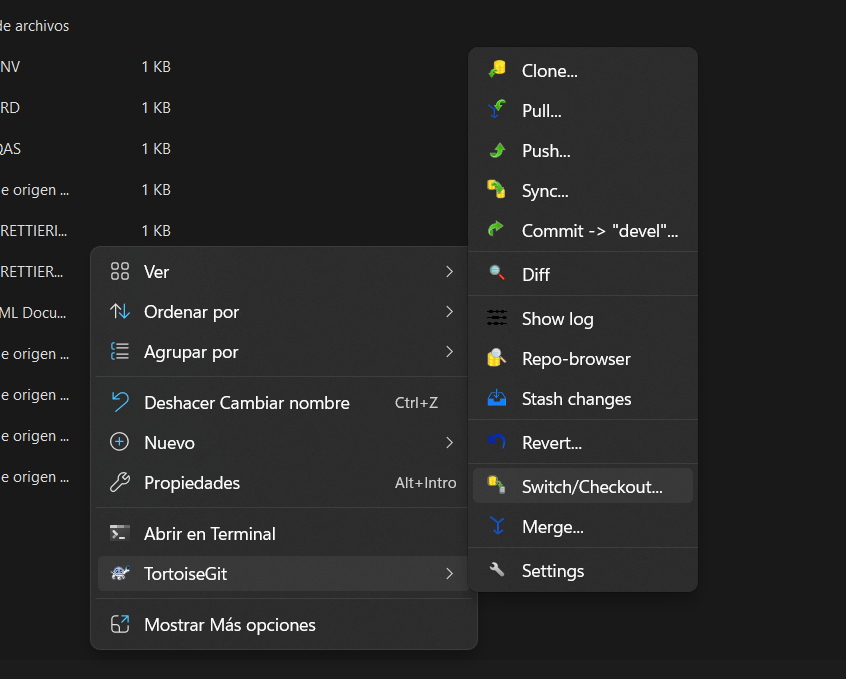Open Propiedades from the context menu

[x=192, y=483]
